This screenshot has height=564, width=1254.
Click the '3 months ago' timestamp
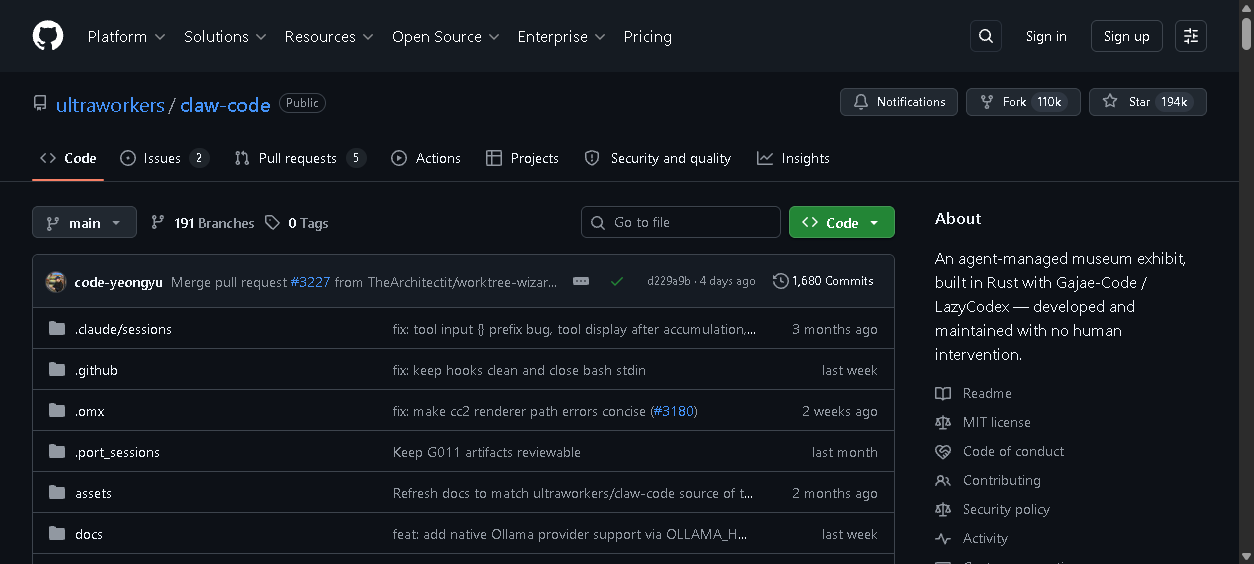pos(835,329)
